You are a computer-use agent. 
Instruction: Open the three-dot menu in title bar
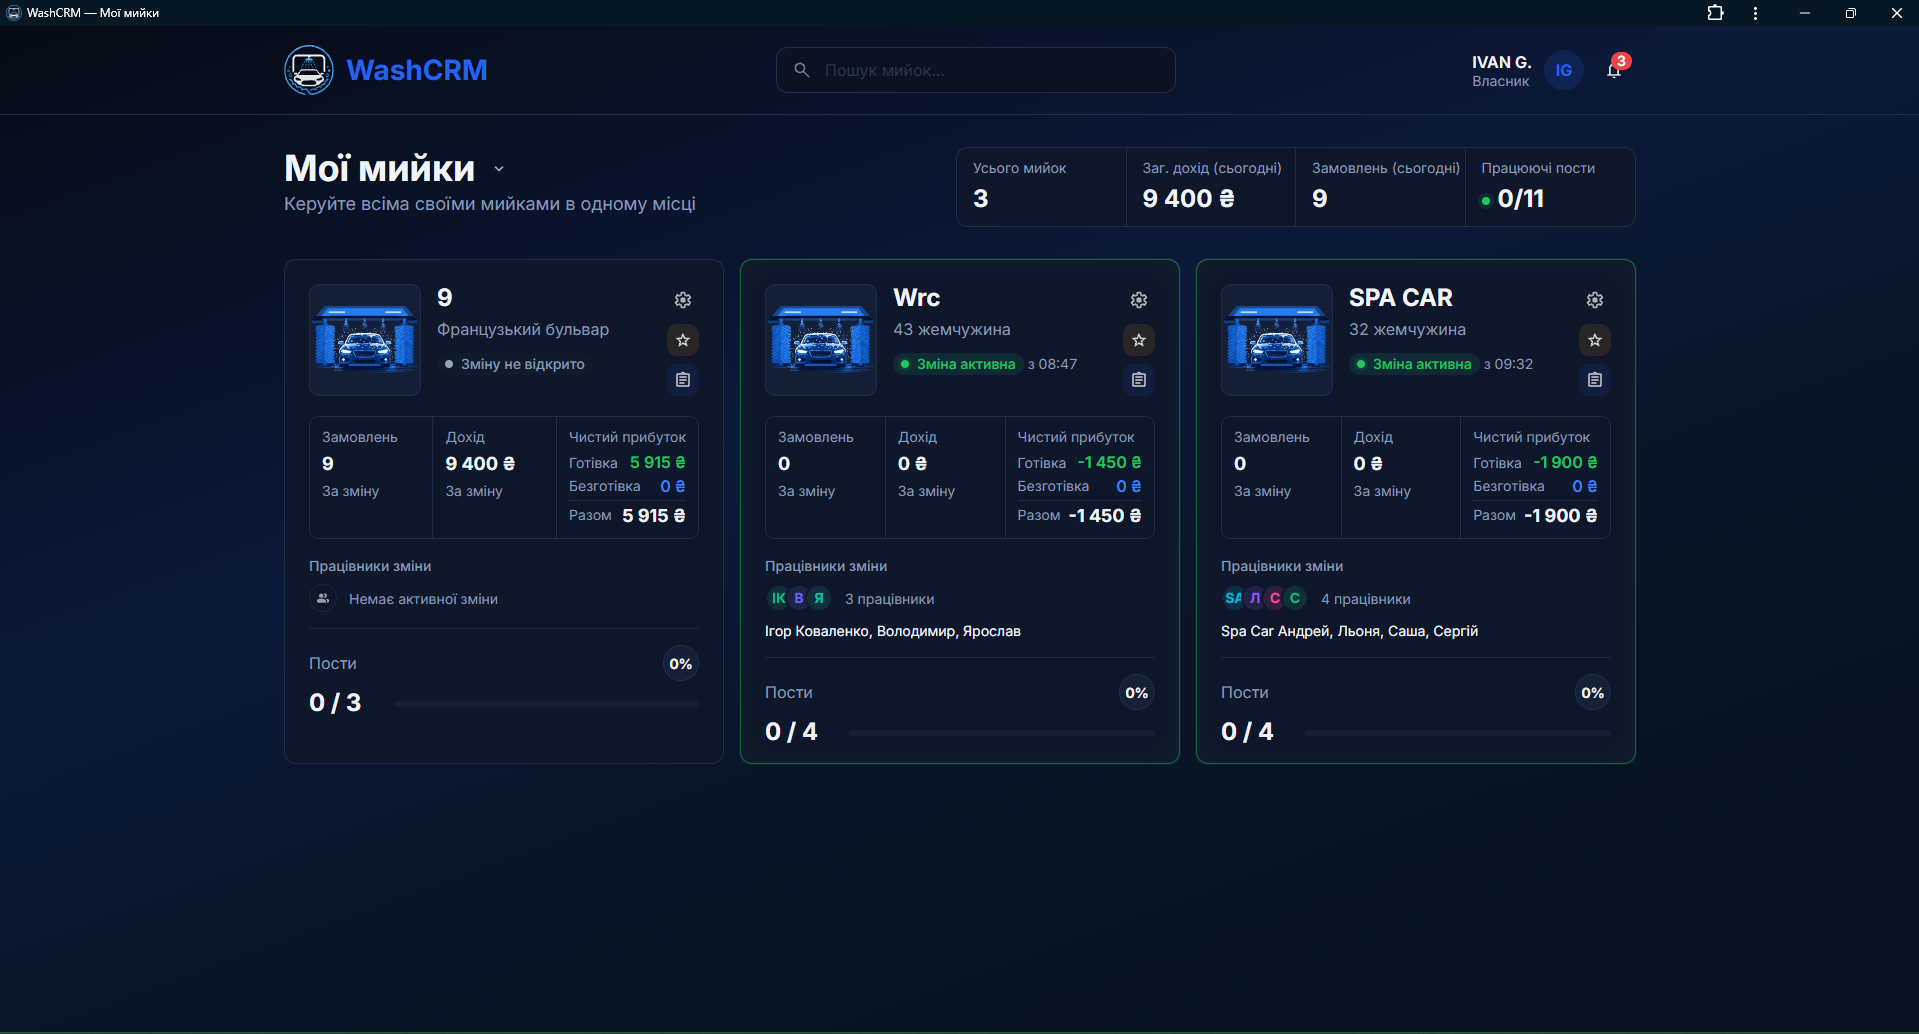pos(1755,13)
